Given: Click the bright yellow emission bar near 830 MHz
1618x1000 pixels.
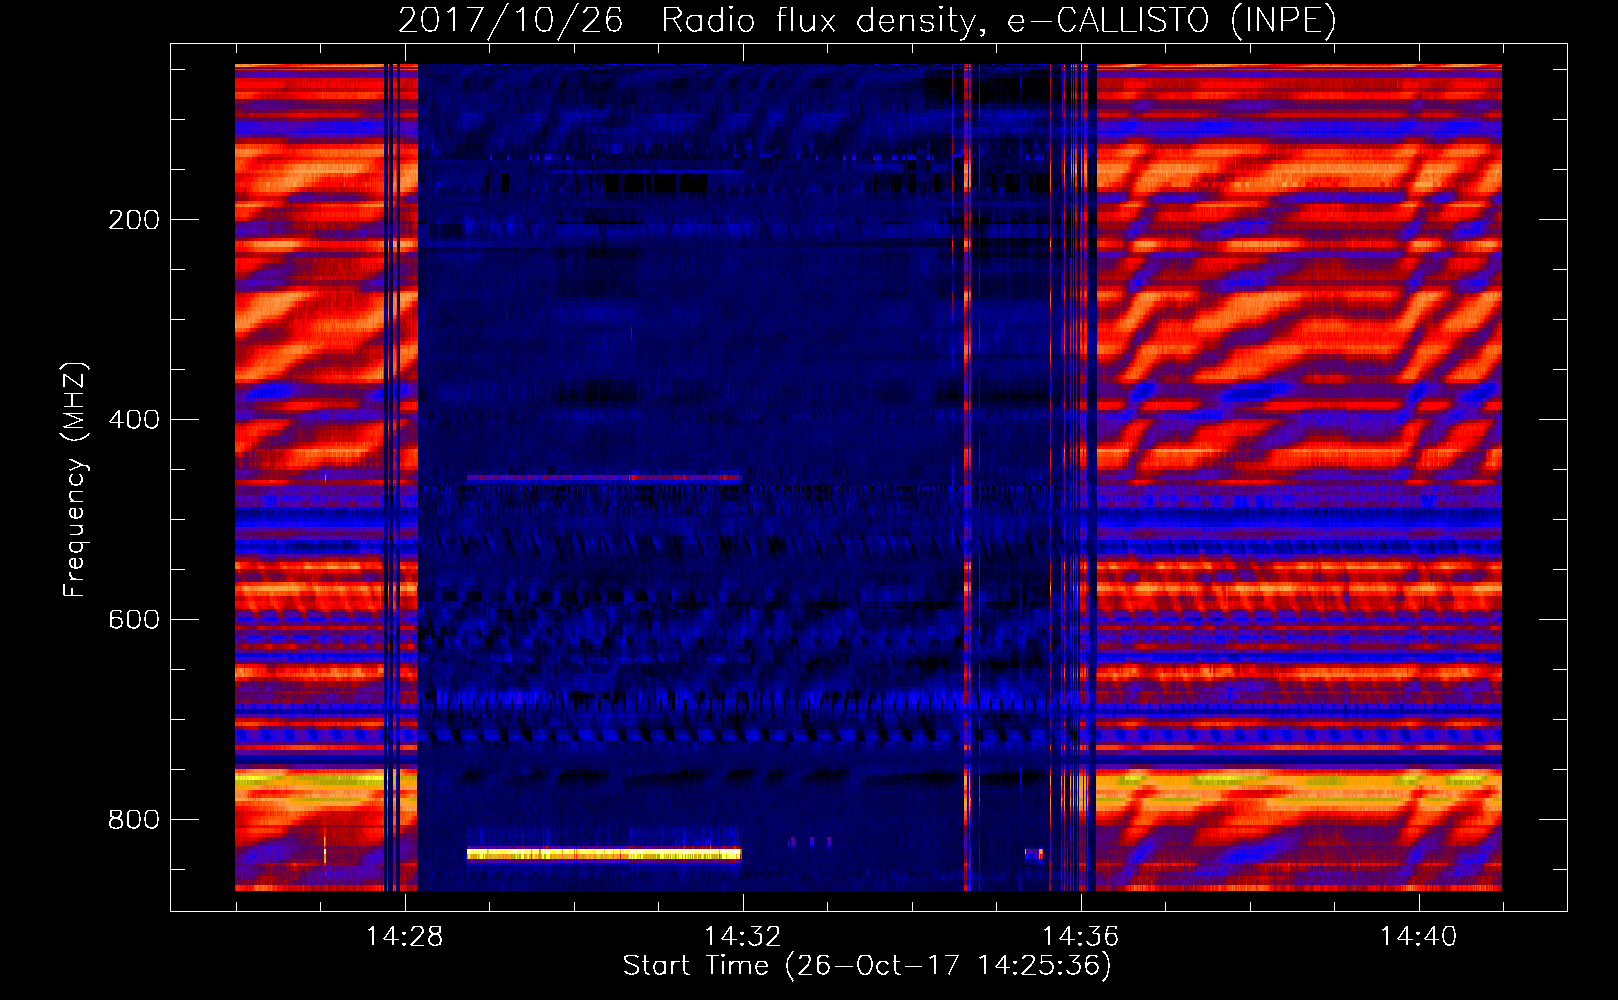Looking at the screenshot, I should click(x=604, y=854).
